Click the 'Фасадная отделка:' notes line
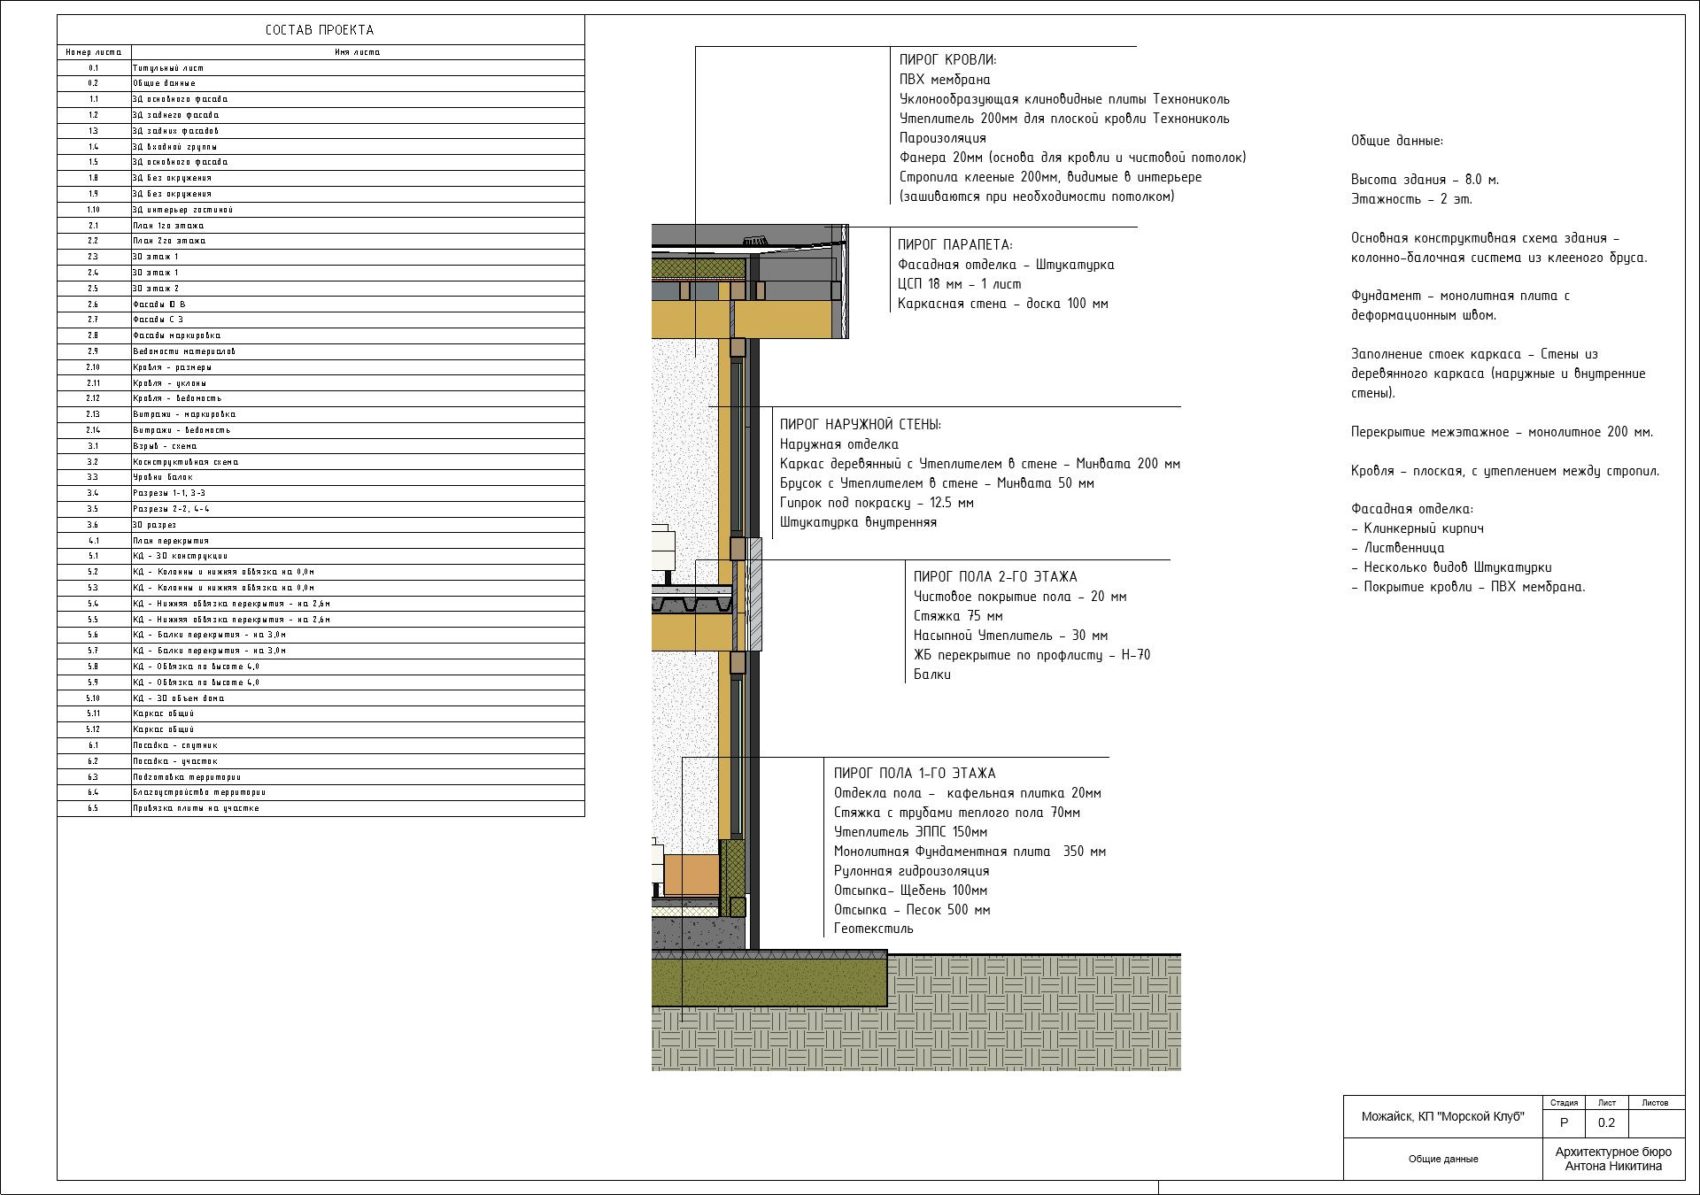Screen dimensions: 1700x1195 (1412, 509)
